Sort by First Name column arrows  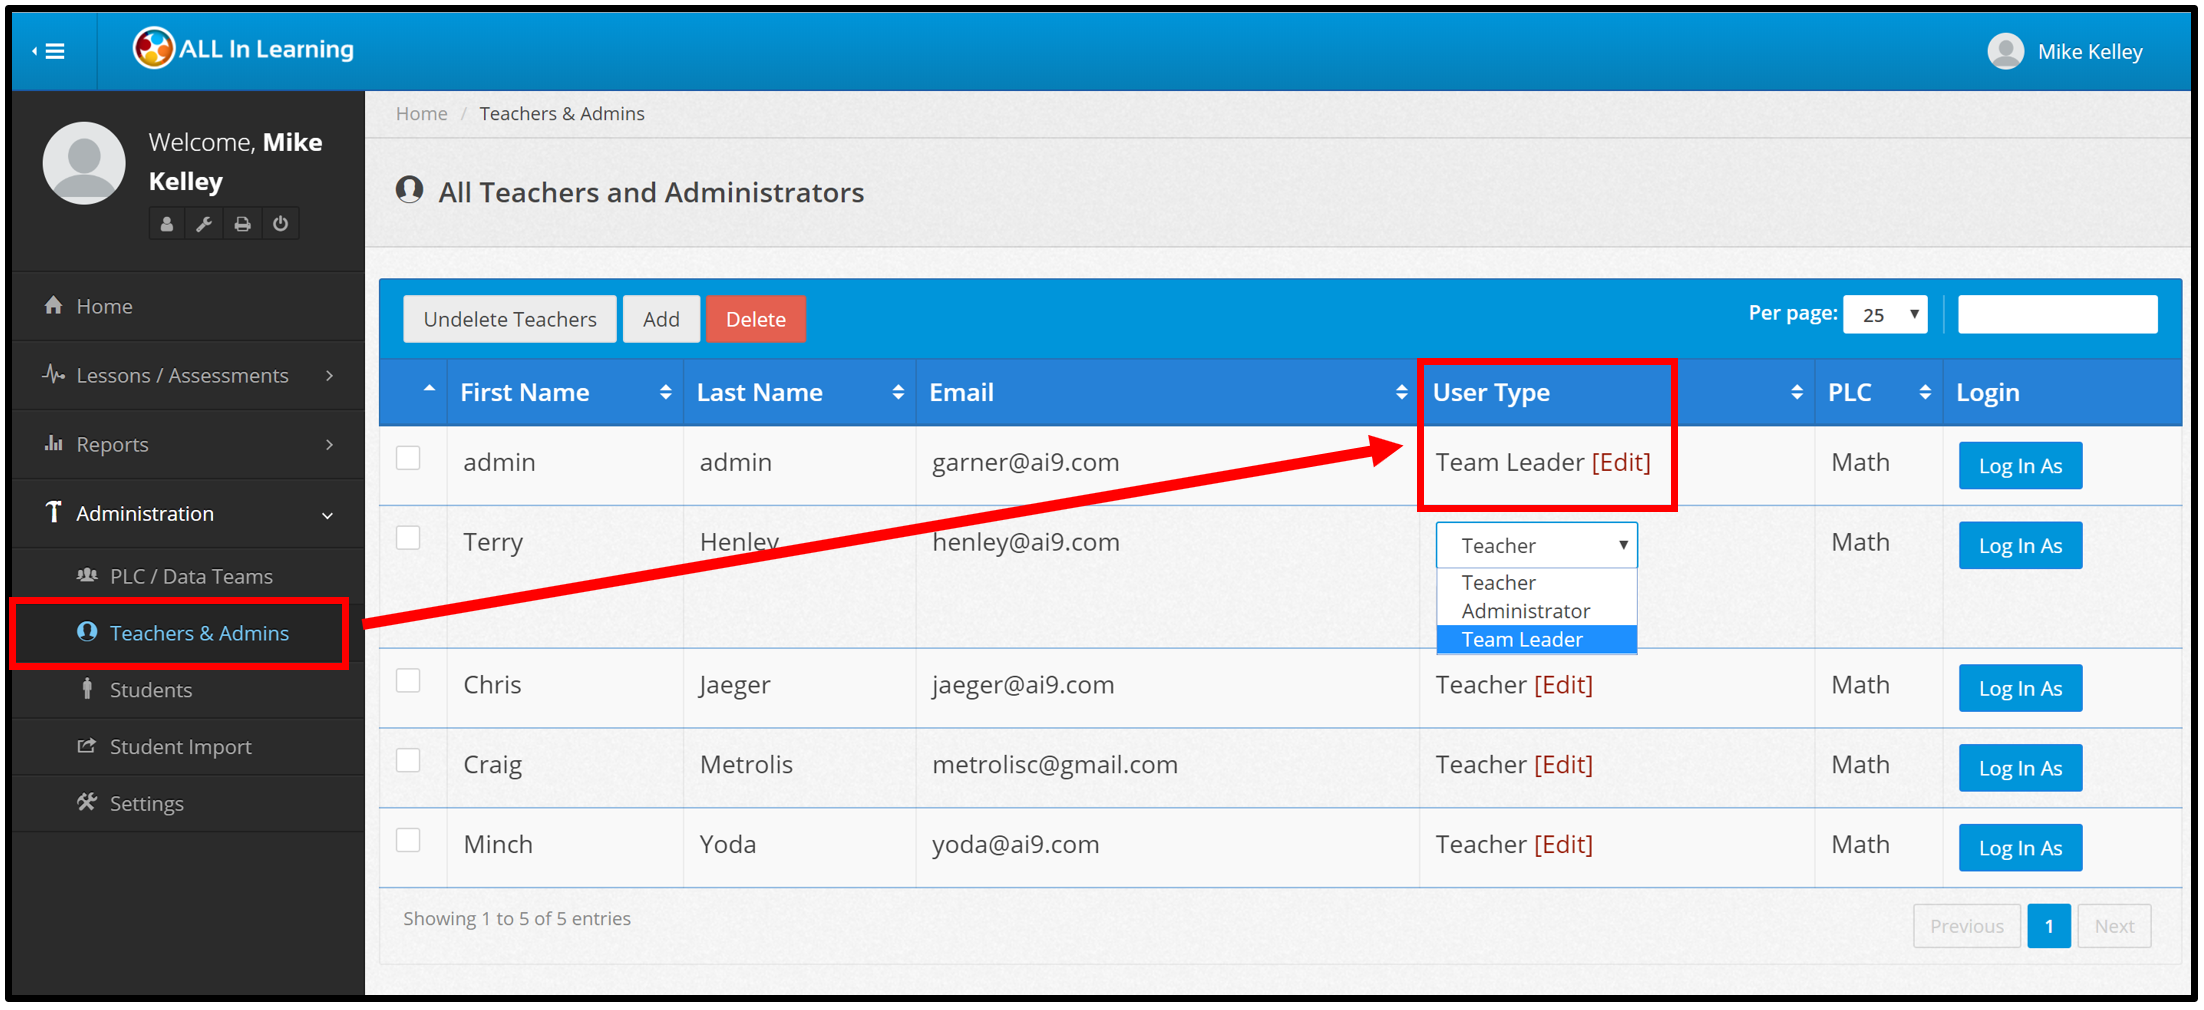665,393
